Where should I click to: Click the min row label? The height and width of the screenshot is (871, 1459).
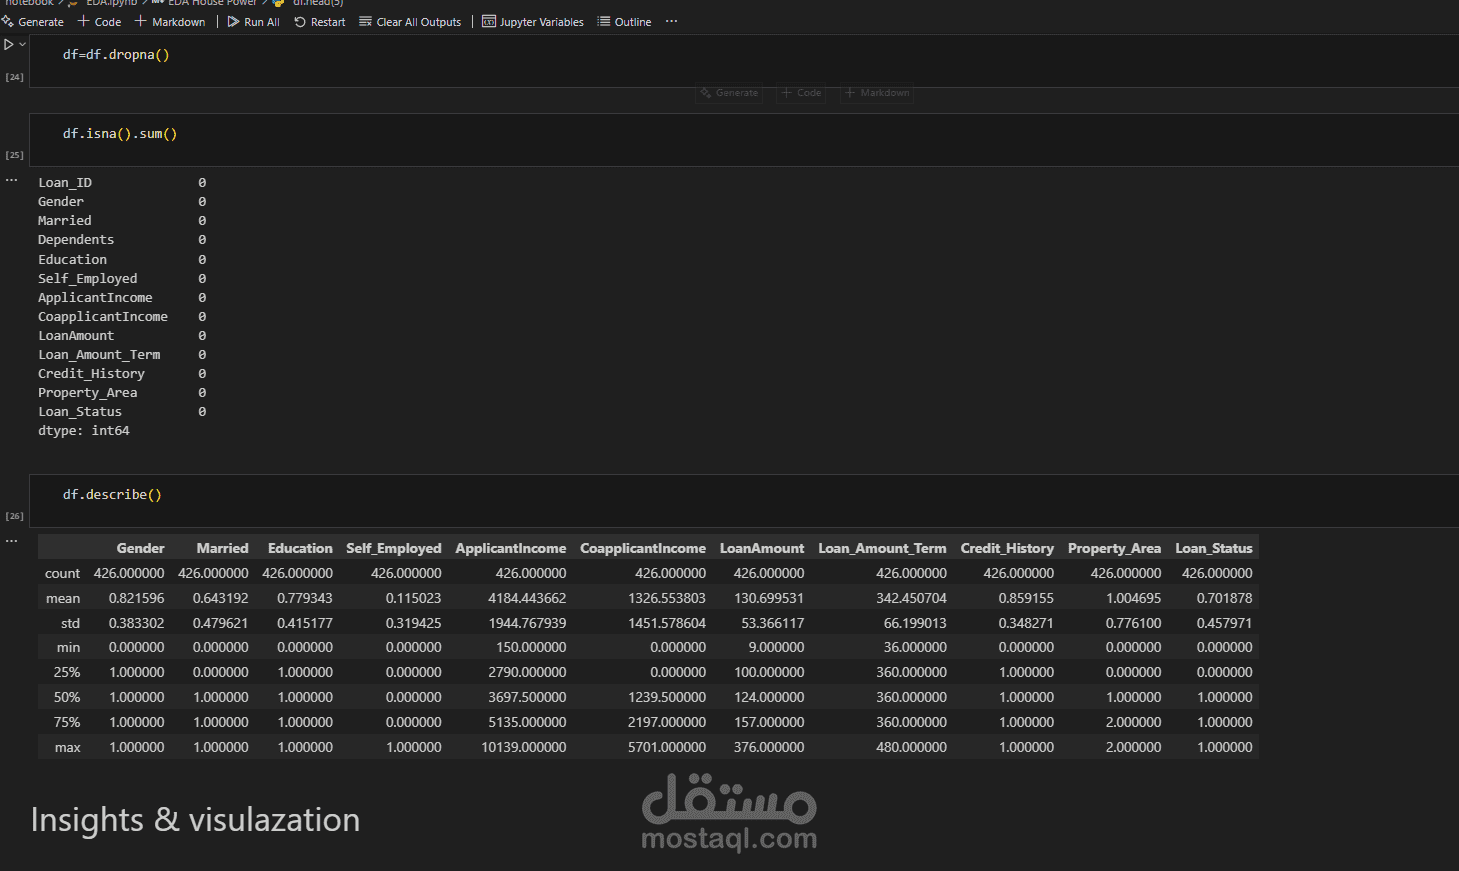tap(68, 648)
